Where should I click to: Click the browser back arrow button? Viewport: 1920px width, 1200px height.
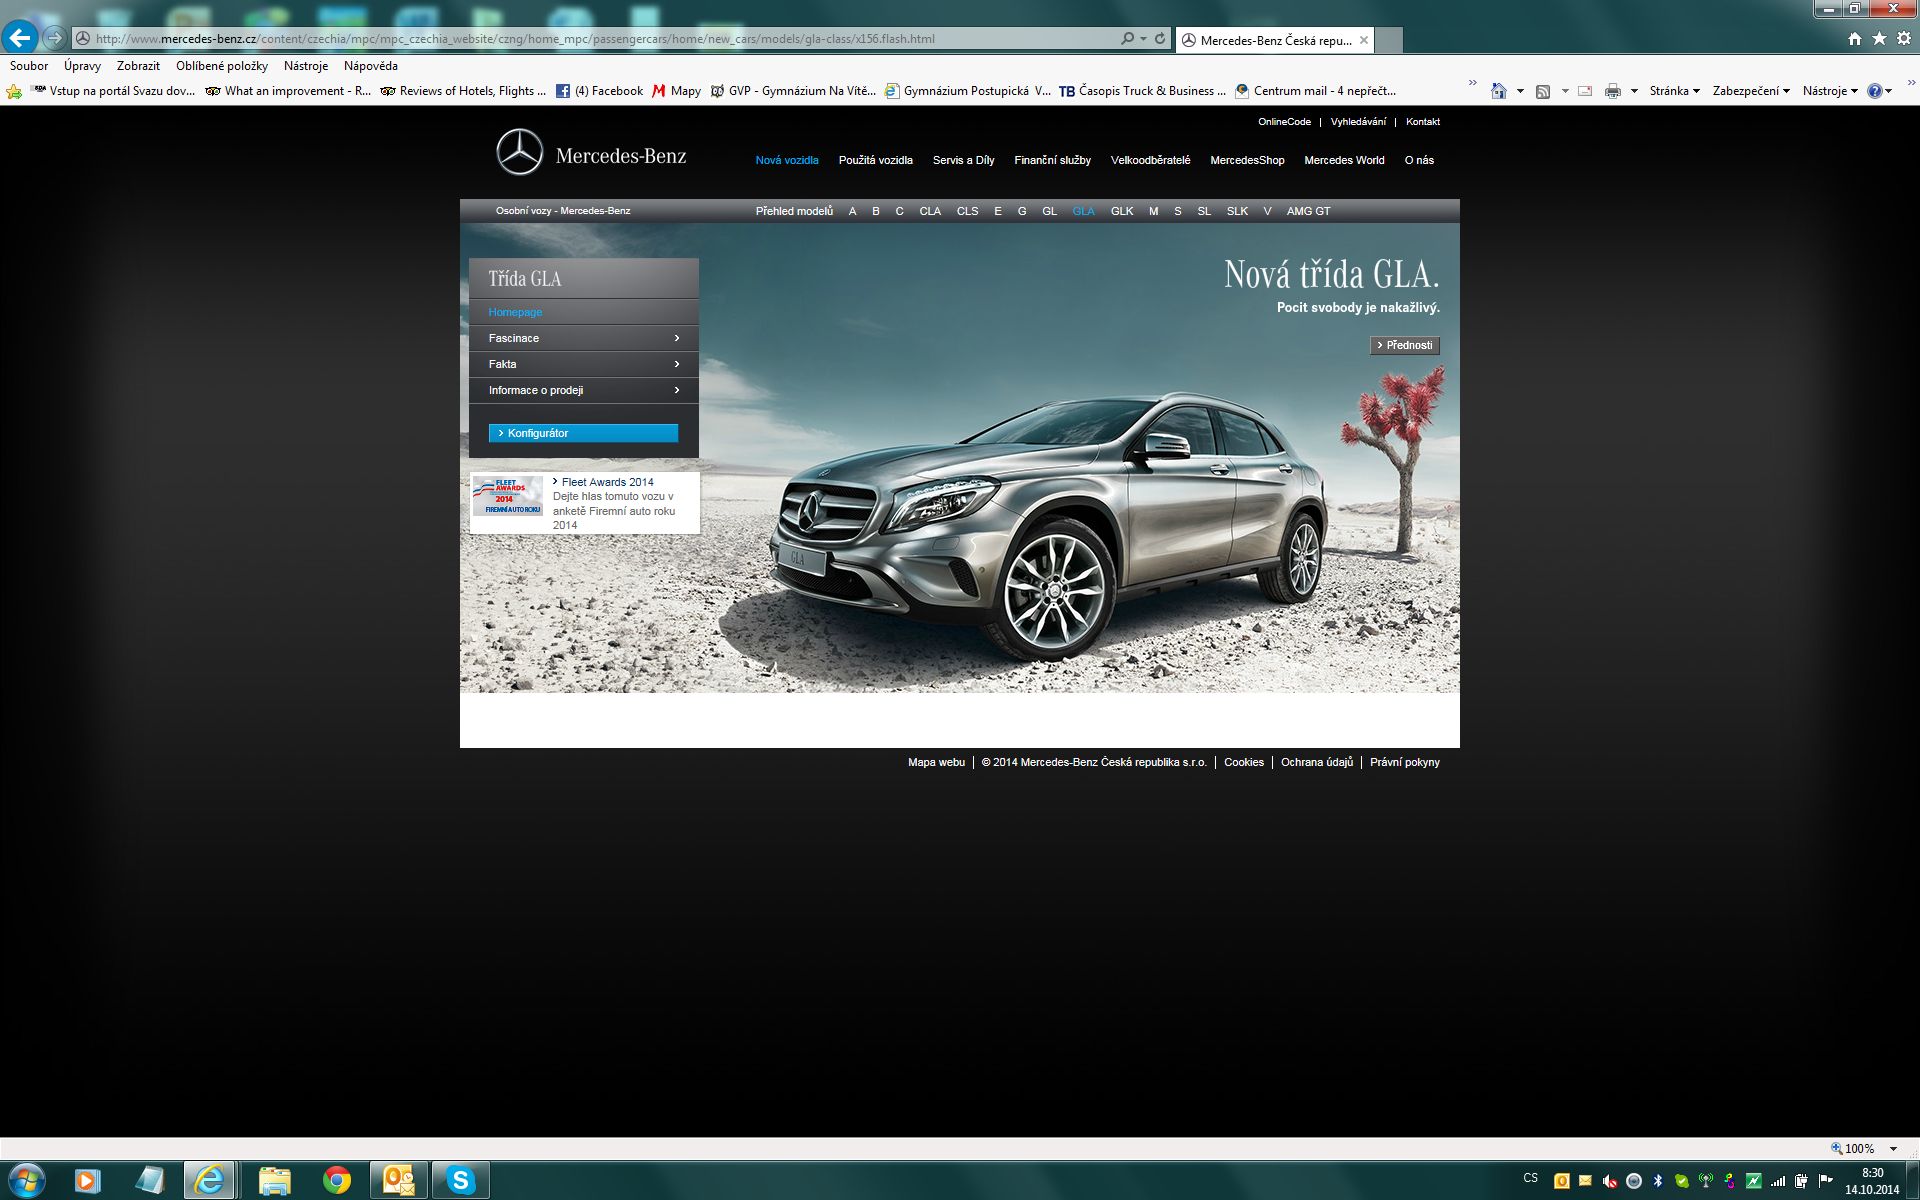(21, 38)
